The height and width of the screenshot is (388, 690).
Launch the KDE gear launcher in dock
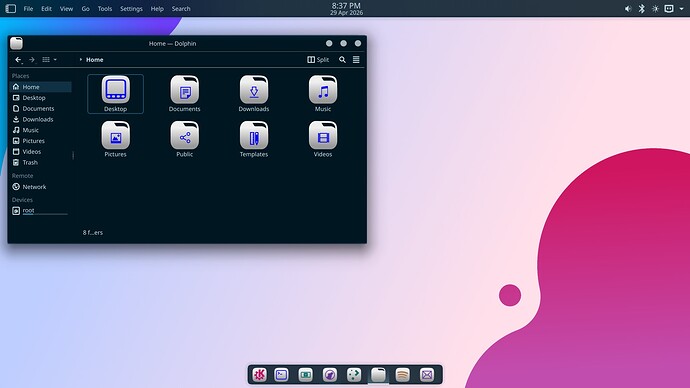(x=259, y=375)
